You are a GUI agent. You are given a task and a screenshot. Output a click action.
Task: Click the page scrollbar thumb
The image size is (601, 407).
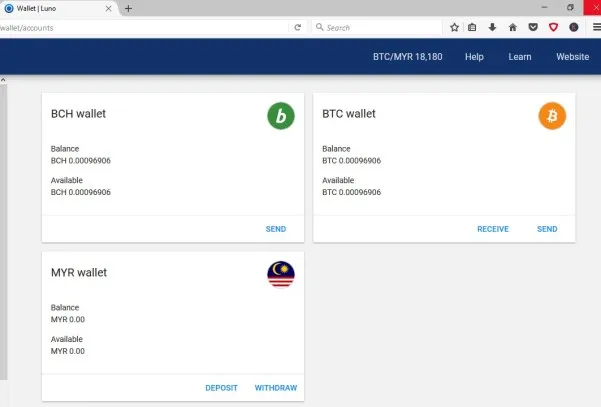[x=3, y=232]
